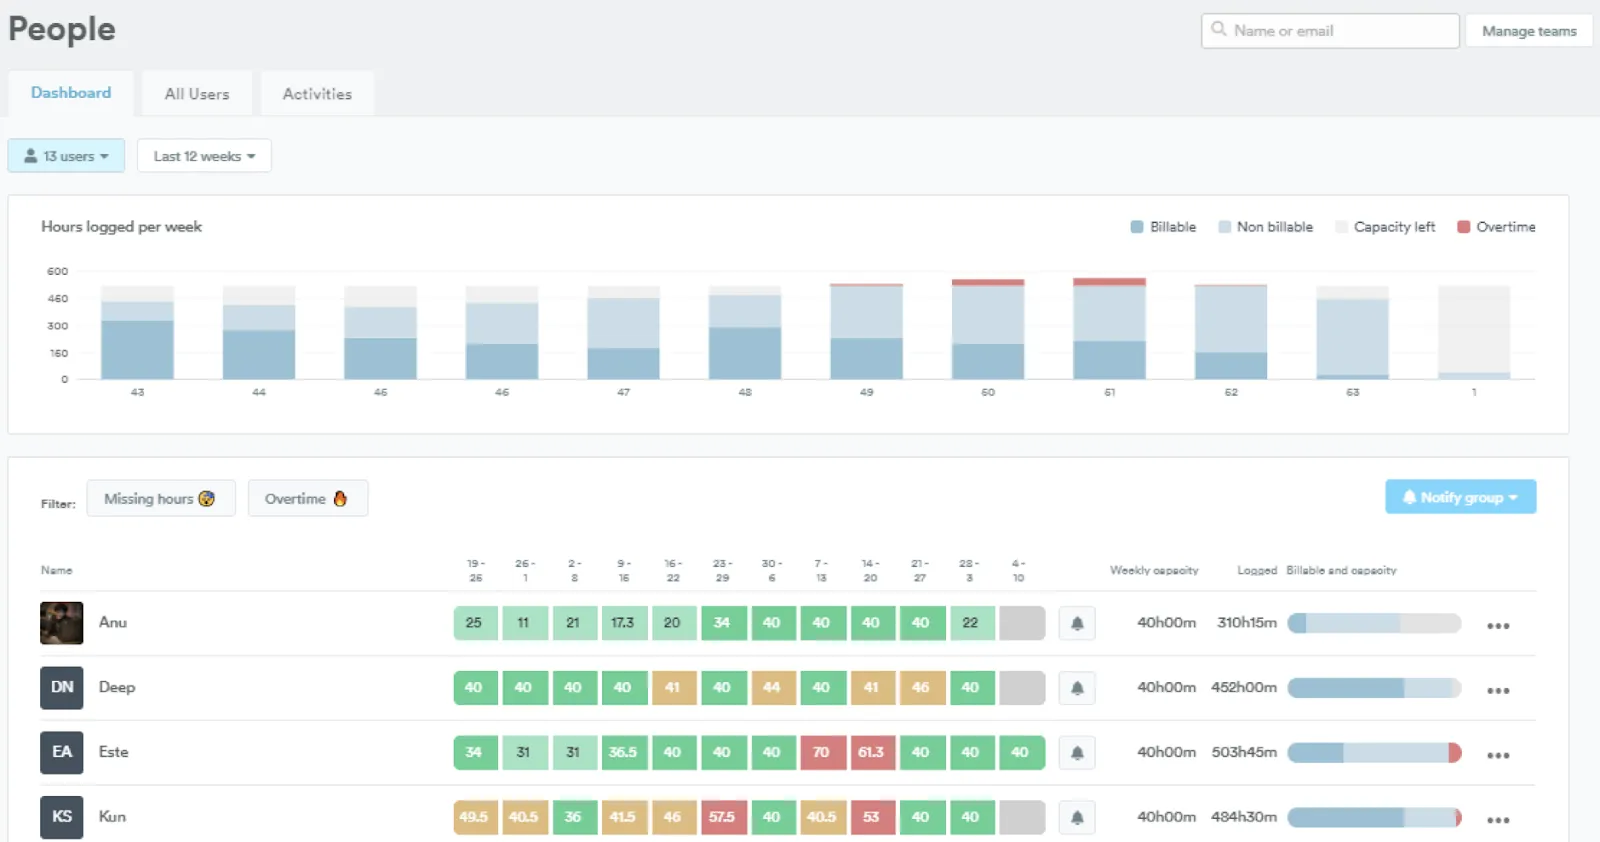Toggle the Overtime filter
The image size is (1600, 842).
[x=307, y=498]
